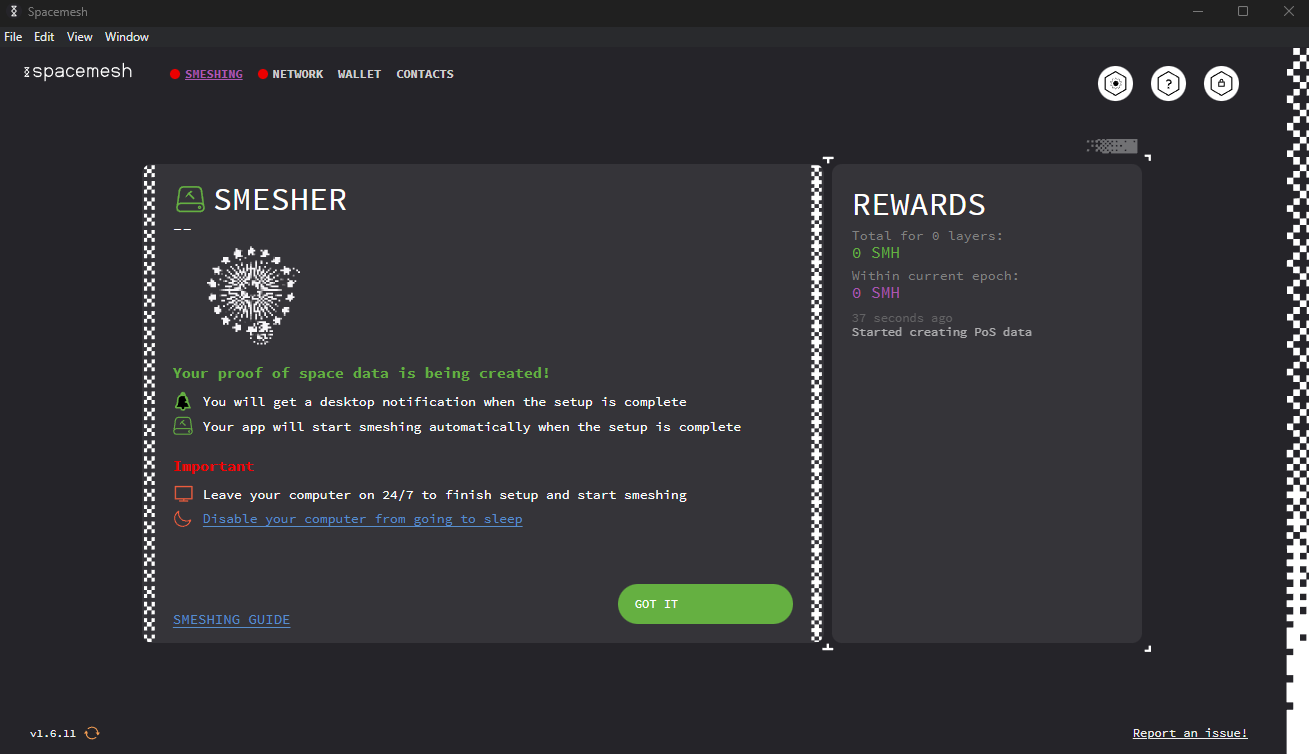Viewport: 1309px width, 754px height.
Task: Click the moon sleep icon
Action: [x=182, y=518]
